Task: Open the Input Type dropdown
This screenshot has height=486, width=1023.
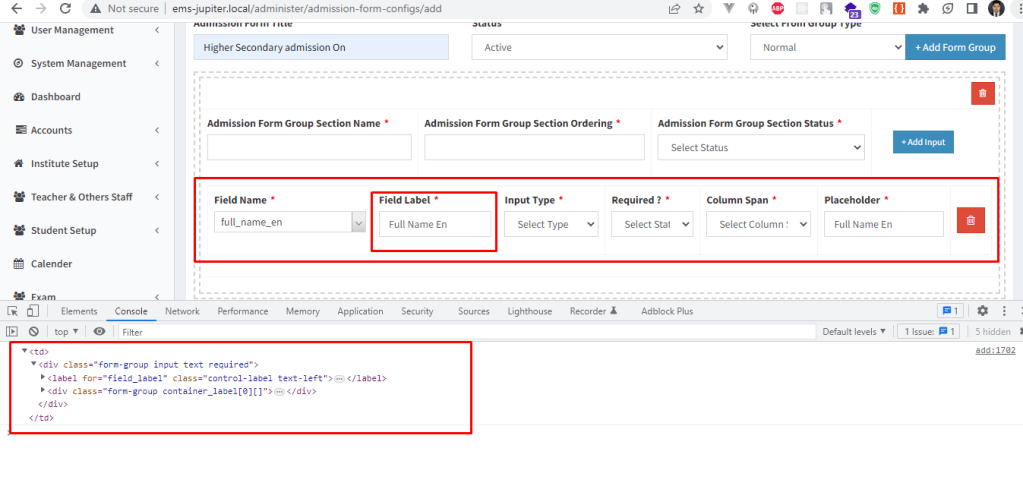Action: [x=550, y=225]
